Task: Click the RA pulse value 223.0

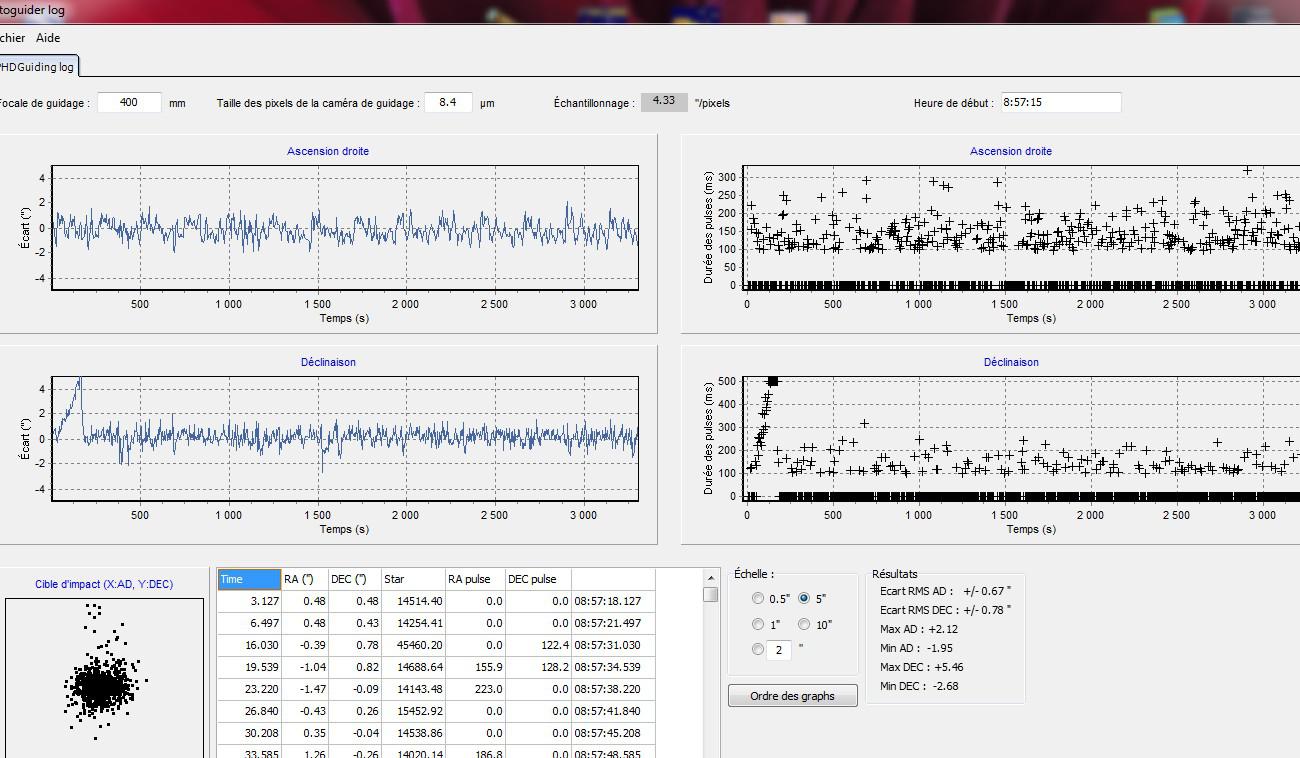Action: (x=475, y=689)
